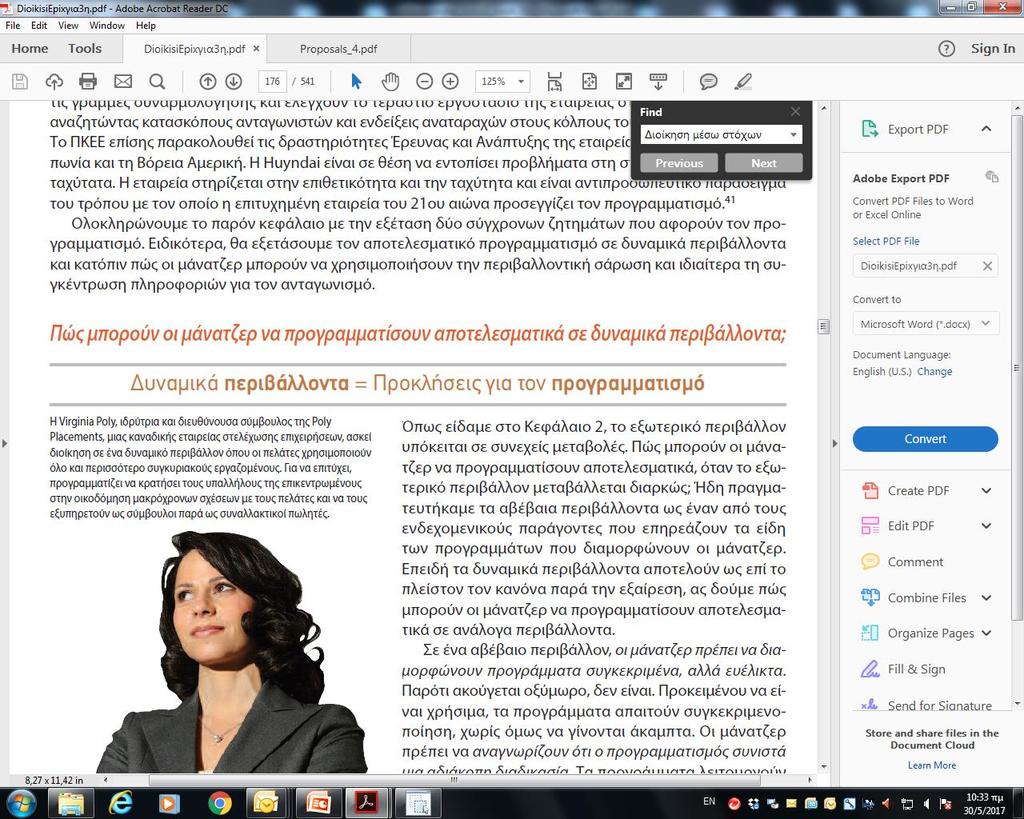Image resolution: width=1024 pixels, height=819 pixels.
Task: Select the highlighter pen icon
Action: (743, 82)
